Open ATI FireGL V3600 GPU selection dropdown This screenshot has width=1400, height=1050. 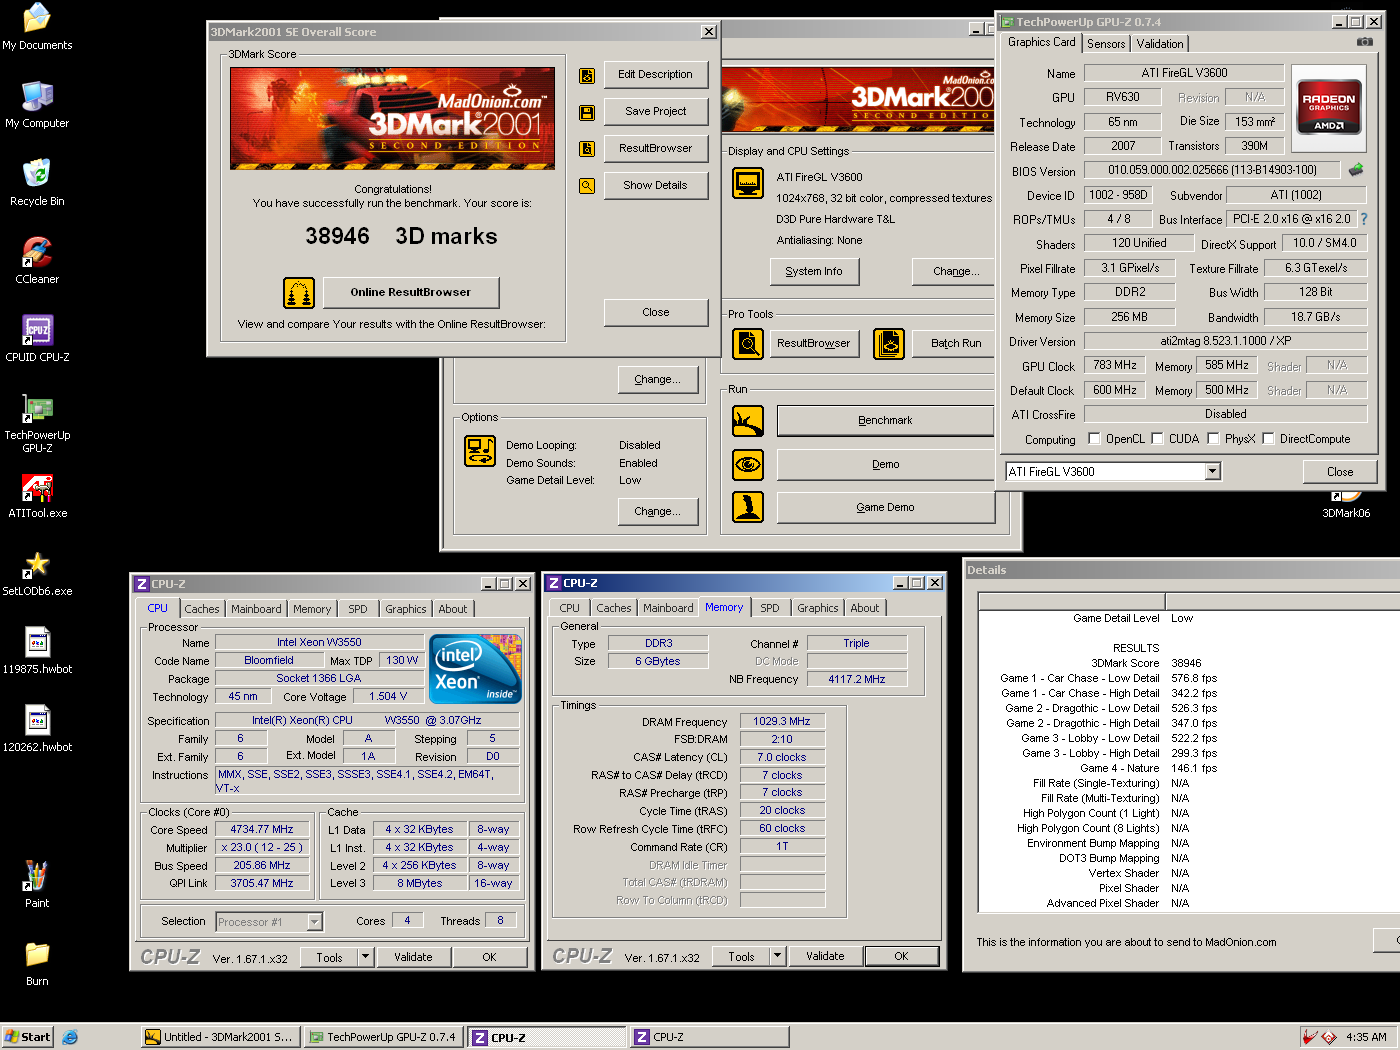point(1212,471)
